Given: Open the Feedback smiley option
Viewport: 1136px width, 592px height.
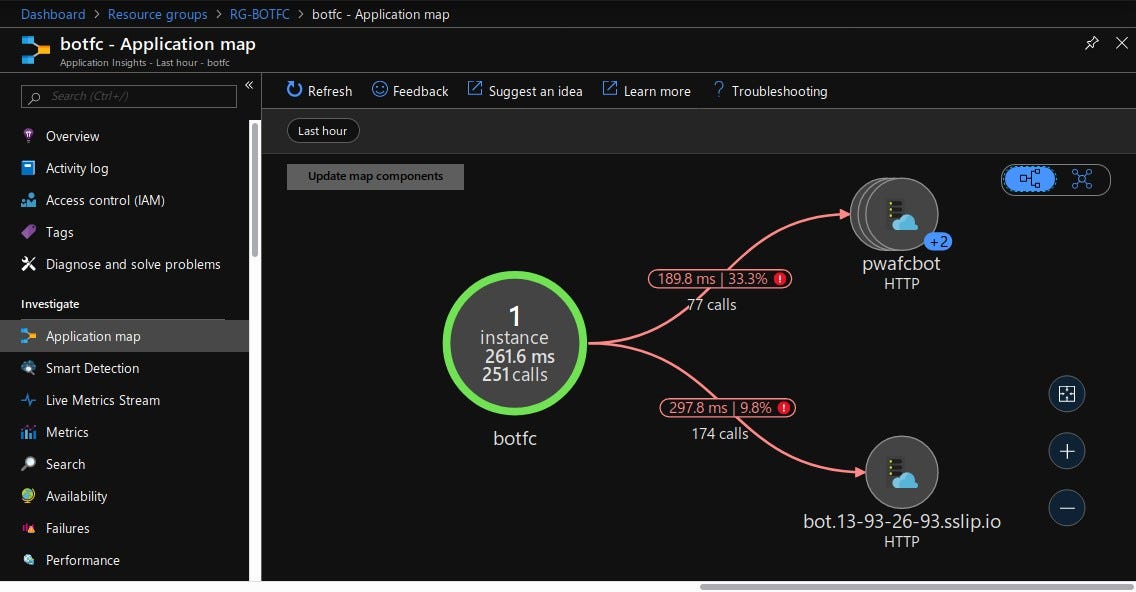Looking at the screenshot, I should [410, 91].
